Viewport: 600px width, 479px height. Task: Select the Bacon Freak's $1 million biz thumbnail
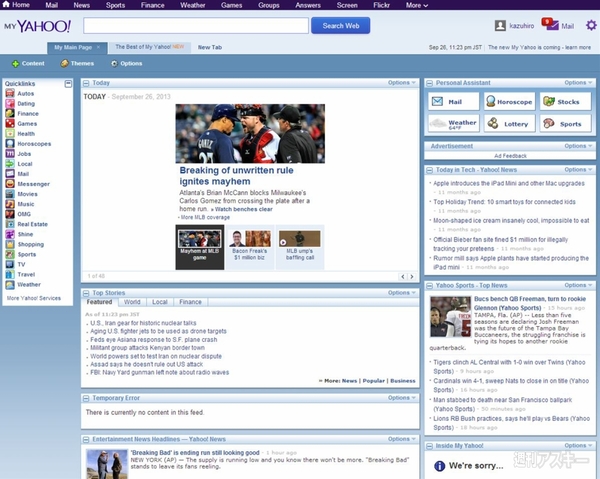tap(250, 247)
